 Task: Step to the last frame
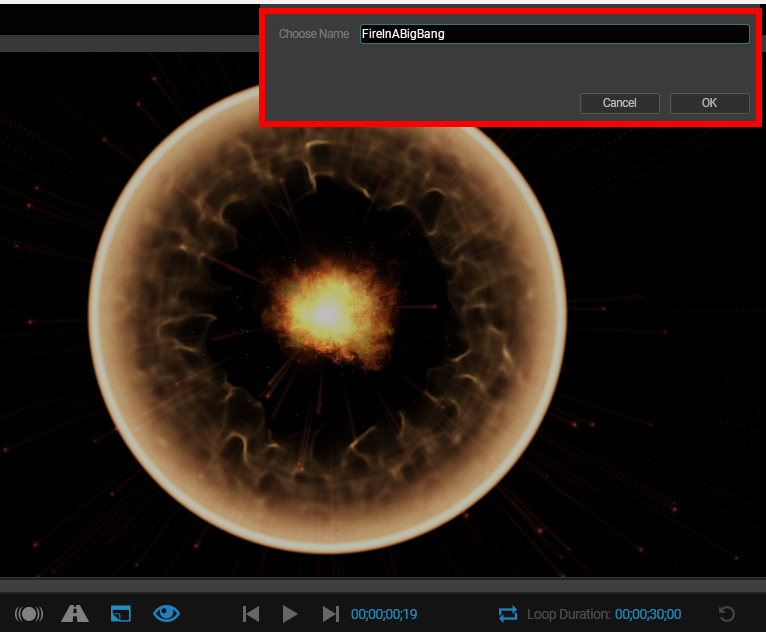[331, 614]
